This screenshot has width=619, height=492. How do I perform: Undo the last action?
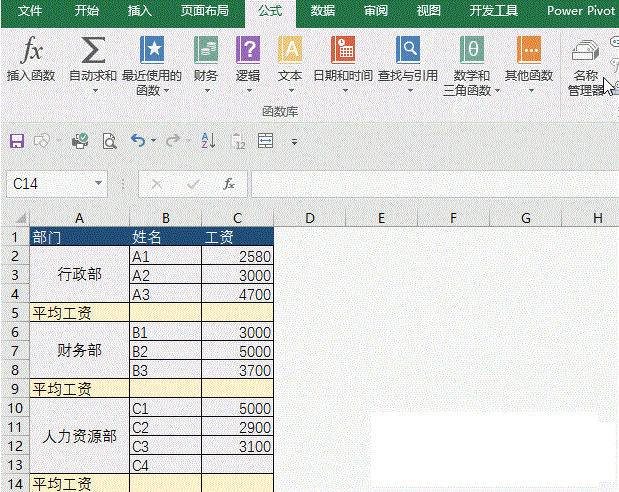(138, 140)
